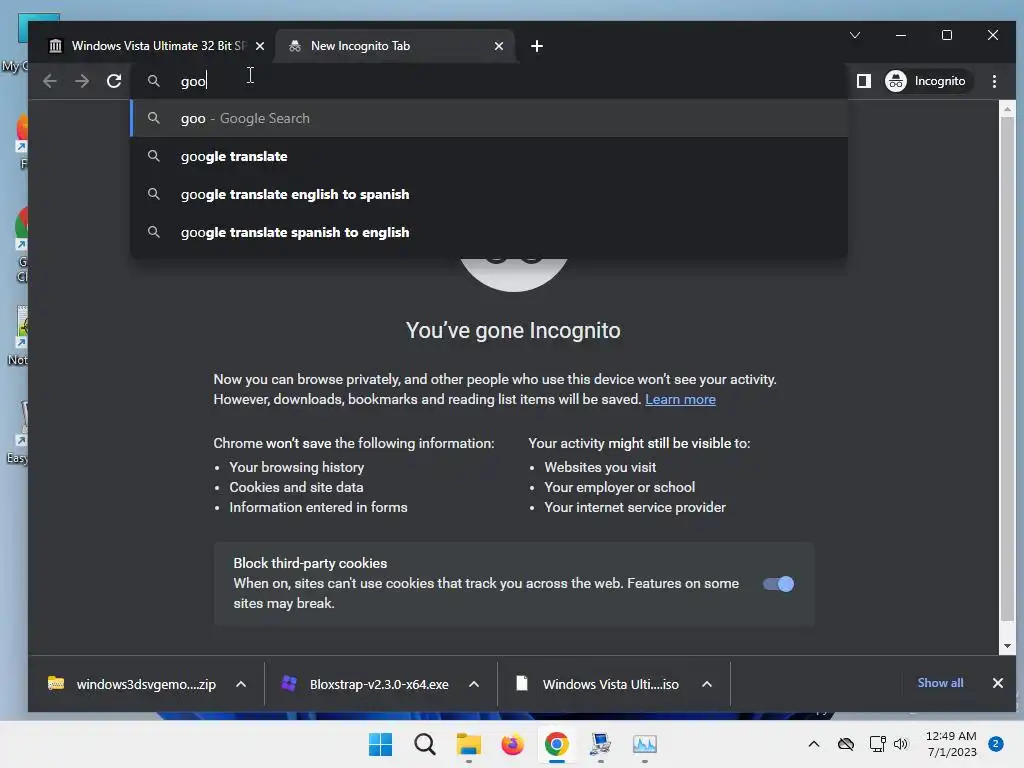This screenshot has height=768, width=1024.
Task: Click in the address bar containing 'goo'
Action: 490,81
